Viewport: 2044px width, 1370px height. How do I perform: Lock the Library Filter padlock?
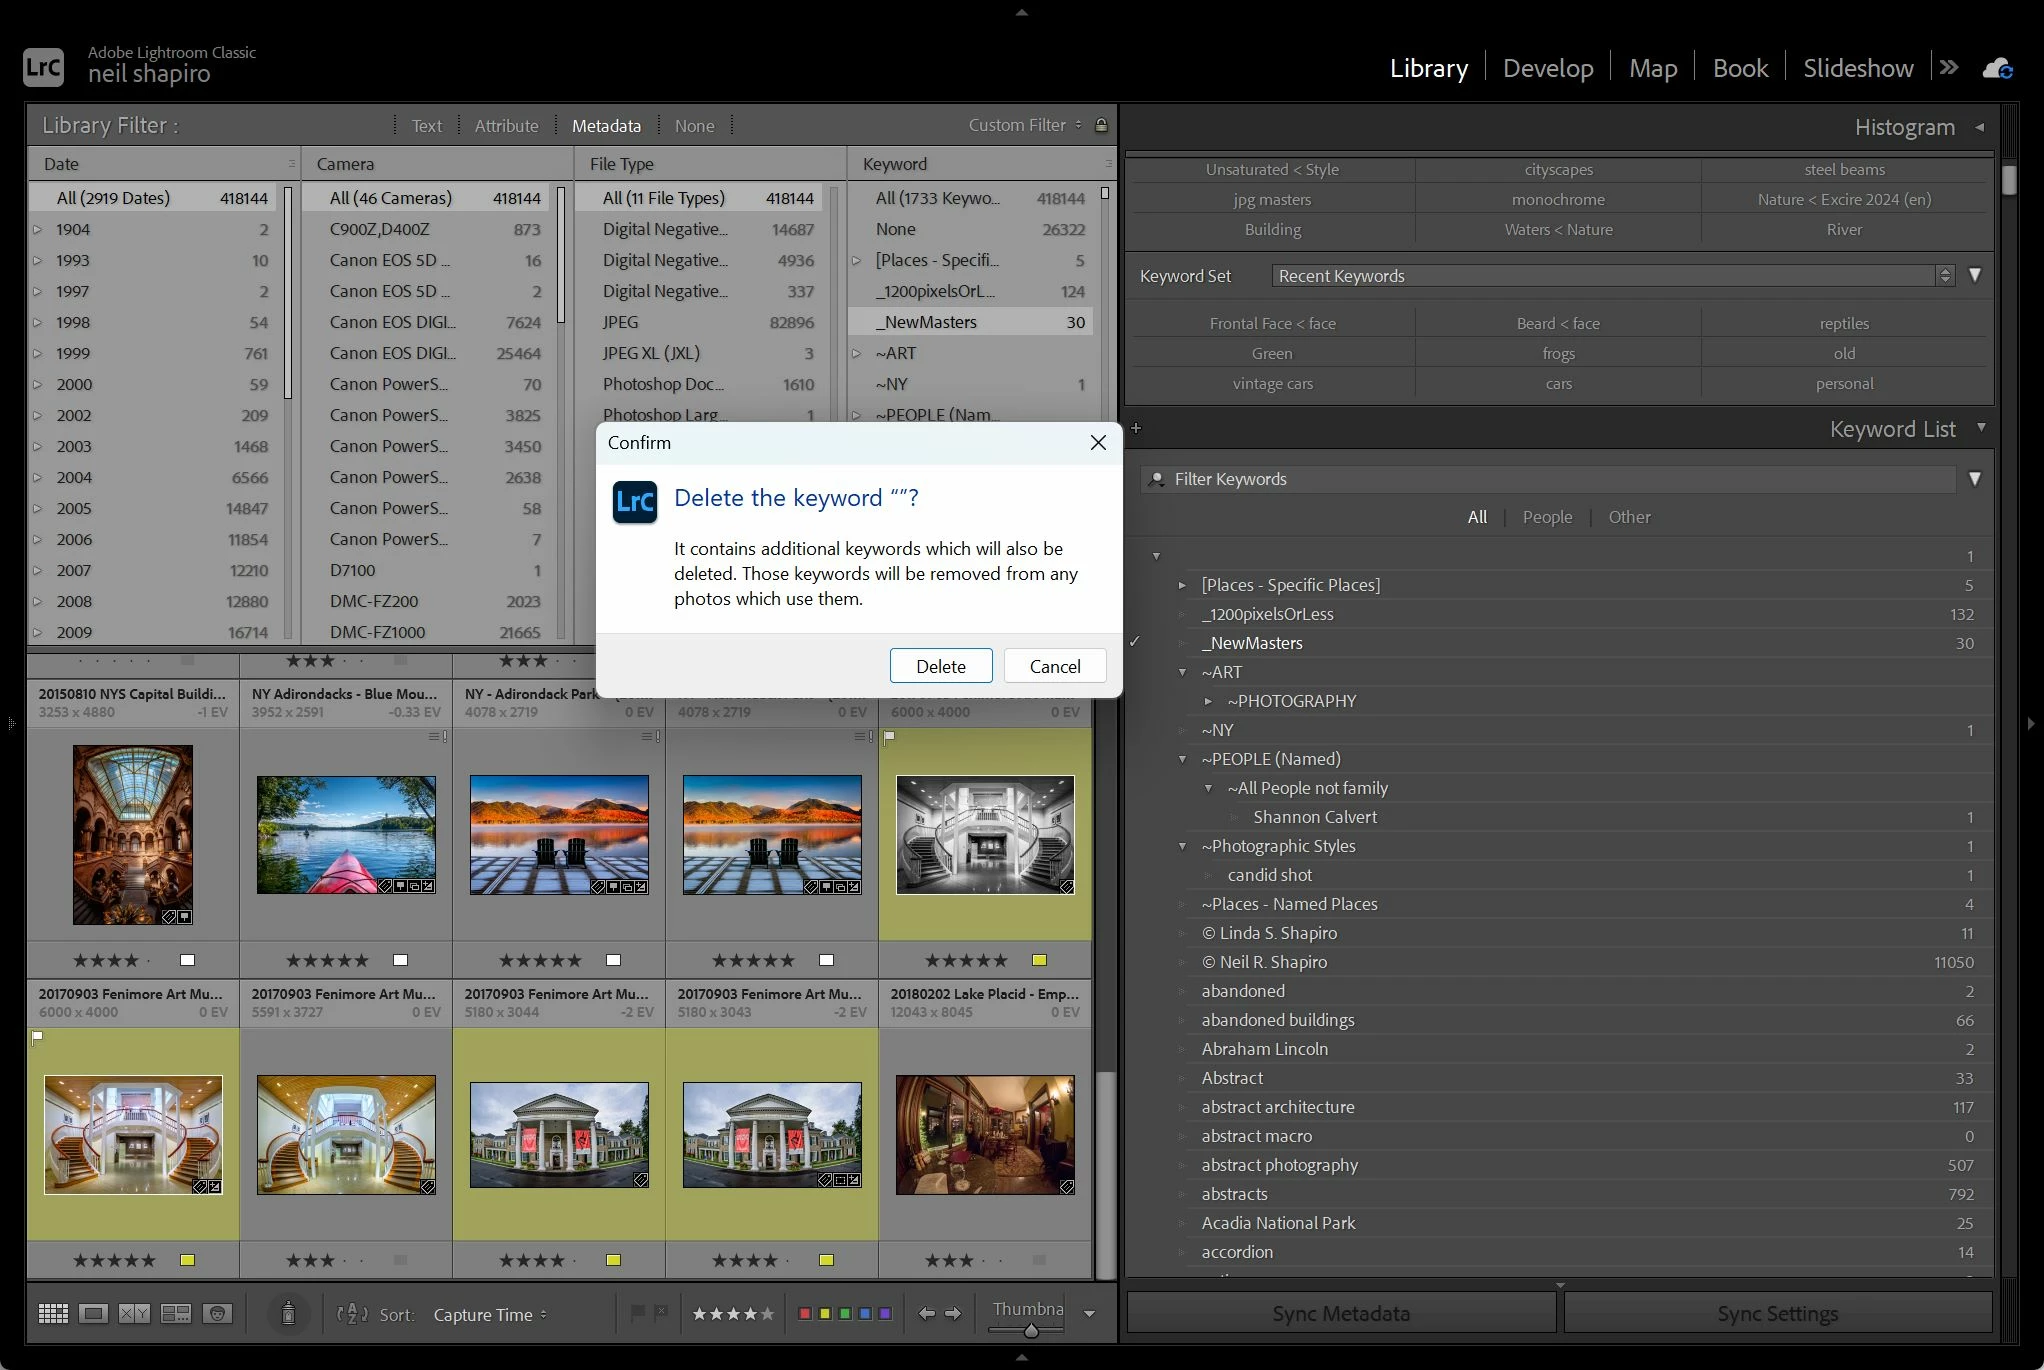click(1101, 125)
